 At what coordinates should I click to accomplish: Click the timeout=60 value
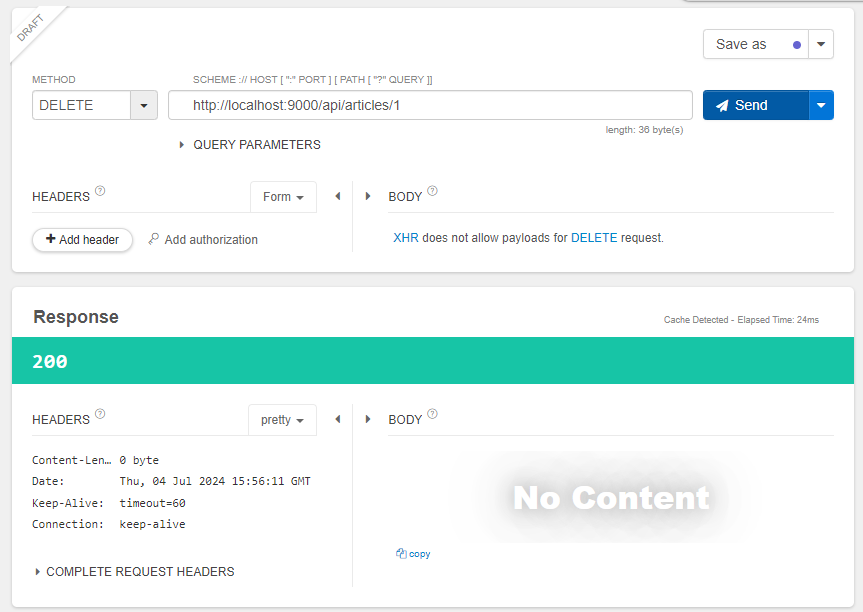point(152,503)
